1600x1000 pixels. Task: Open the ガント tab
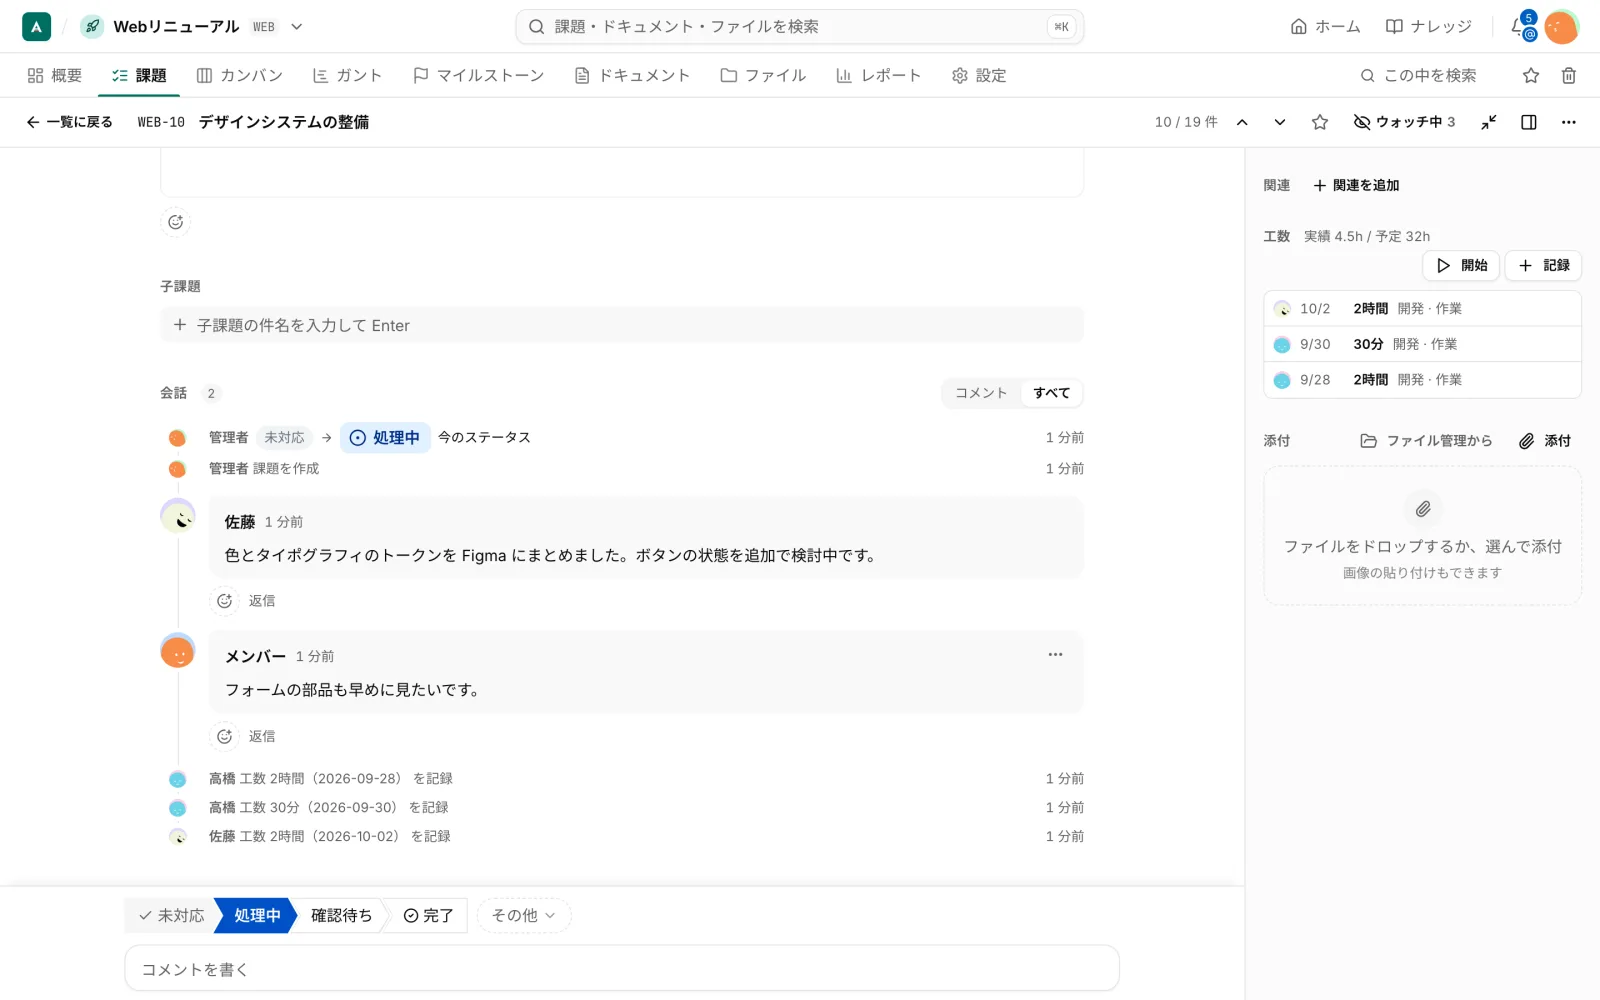pos(347,75)
